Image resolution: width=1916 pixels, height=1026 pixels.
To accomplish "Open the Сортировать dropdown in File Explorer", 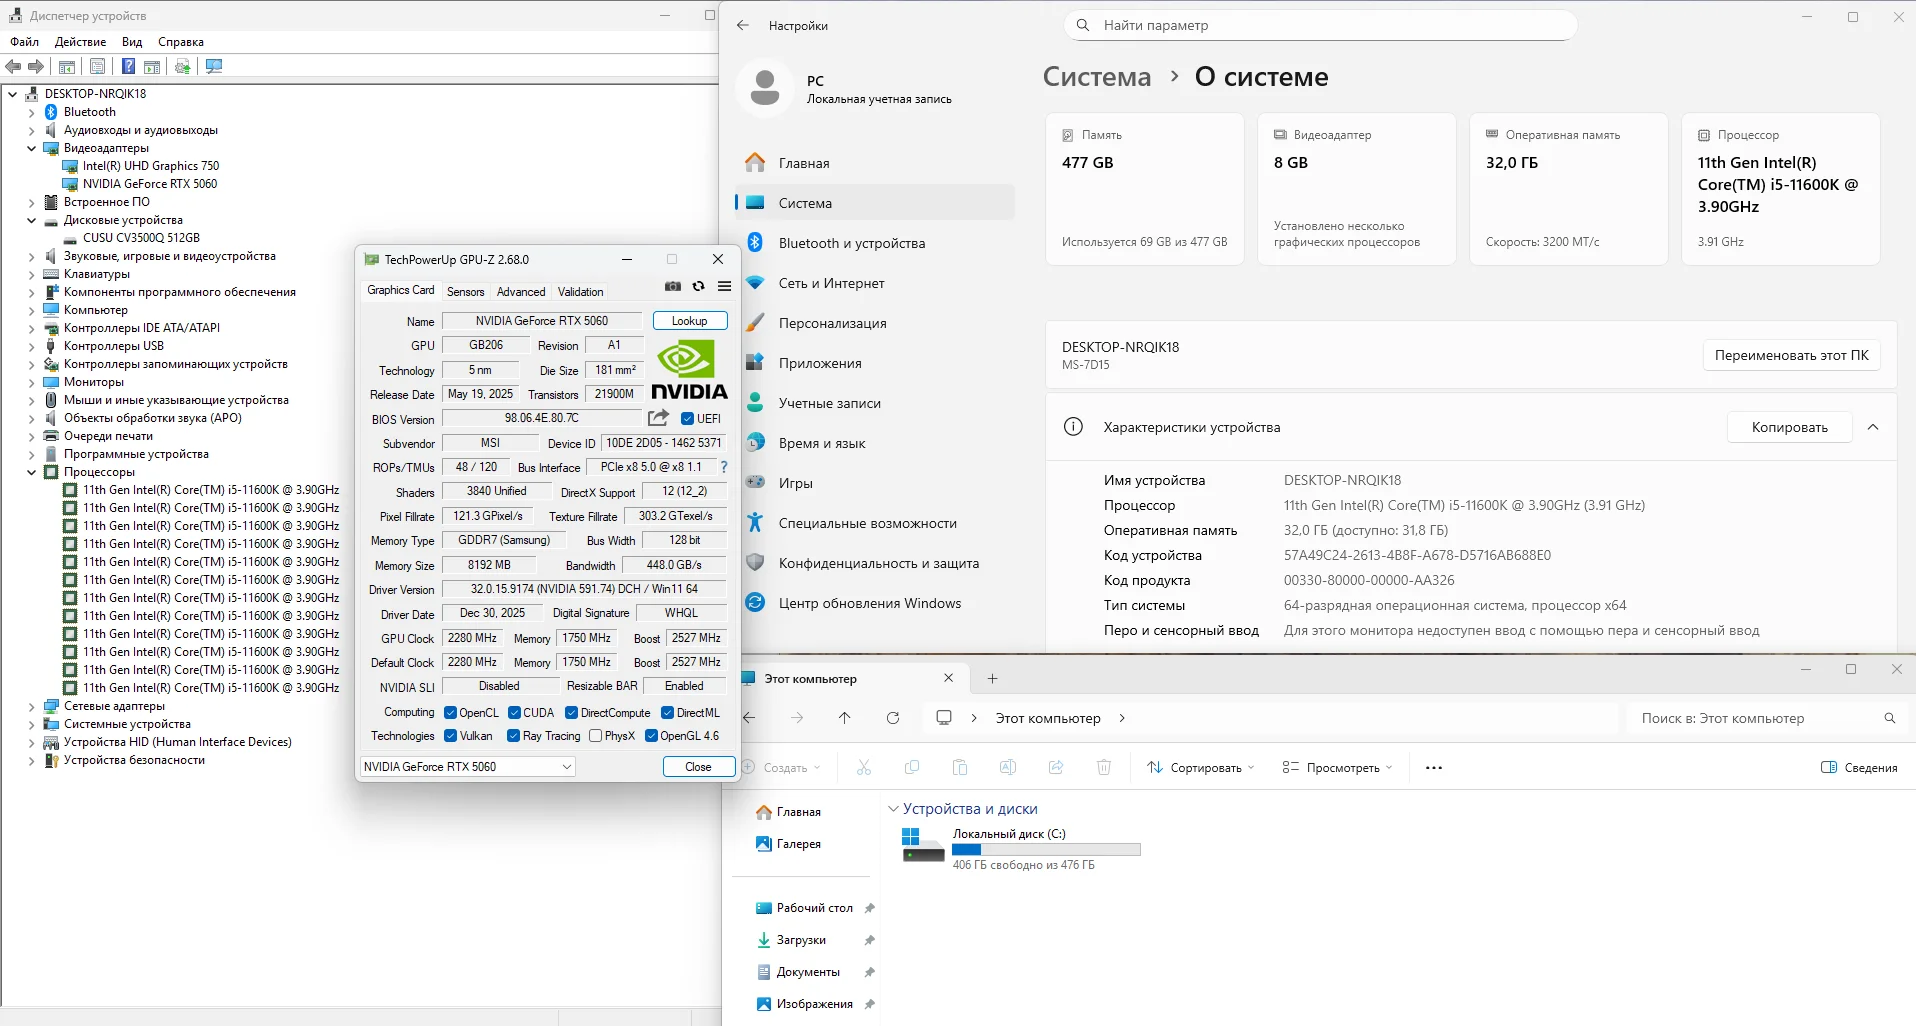I will [1201, 768].
